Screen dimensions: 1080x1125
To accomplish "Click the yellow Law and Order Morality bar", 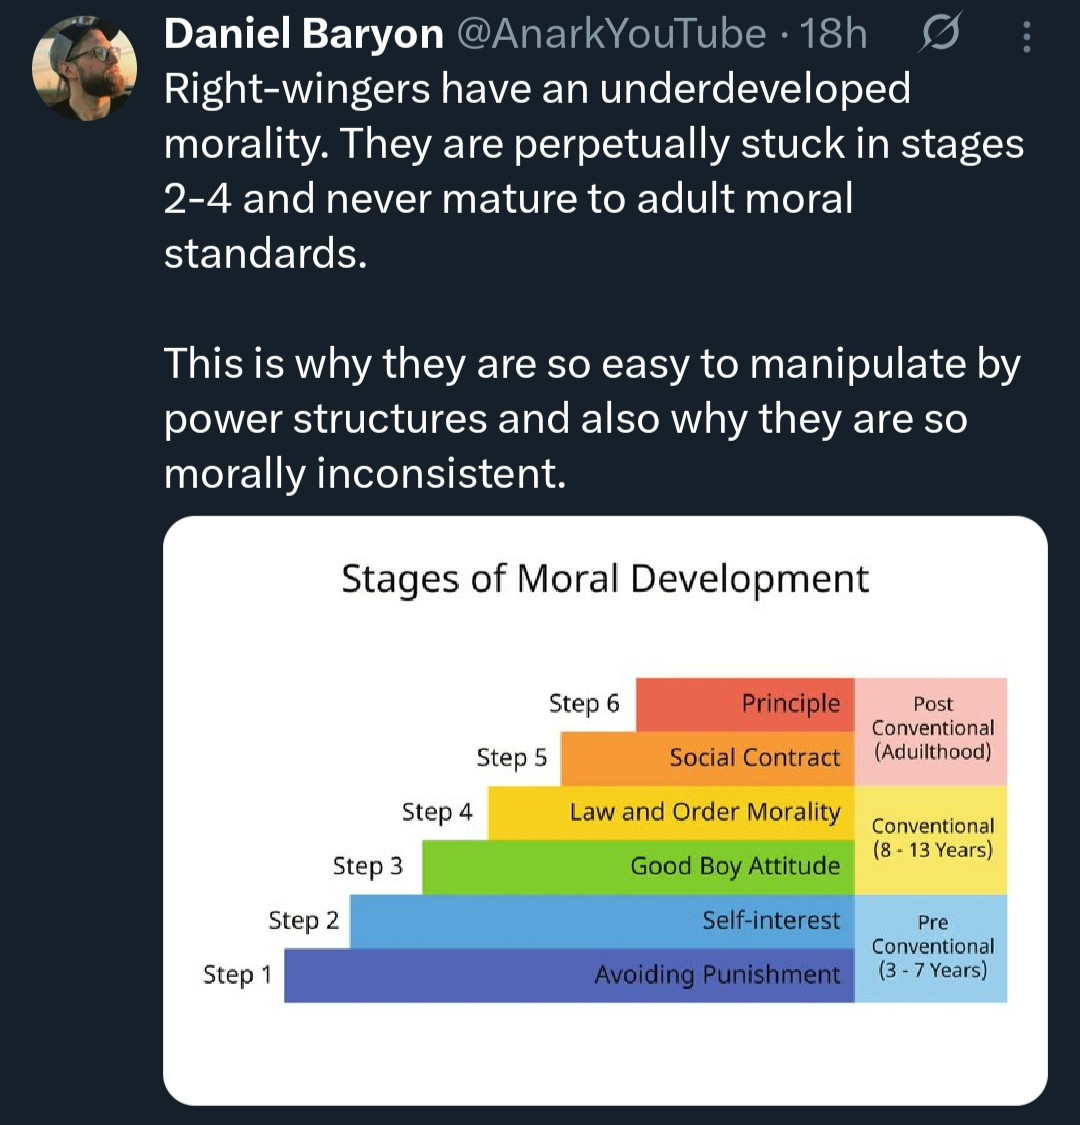I will click(x=670, y=812).
